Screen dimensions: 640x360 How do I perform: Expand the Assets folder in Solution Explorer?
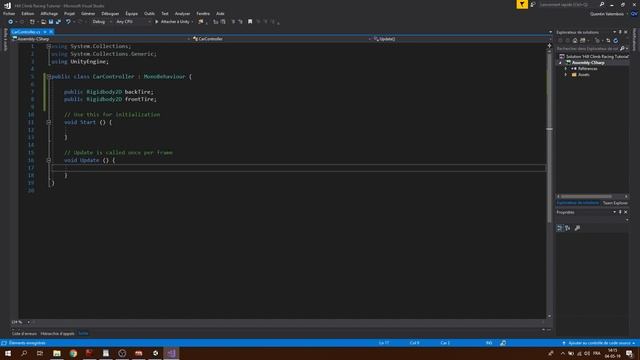tap(566, 75)
